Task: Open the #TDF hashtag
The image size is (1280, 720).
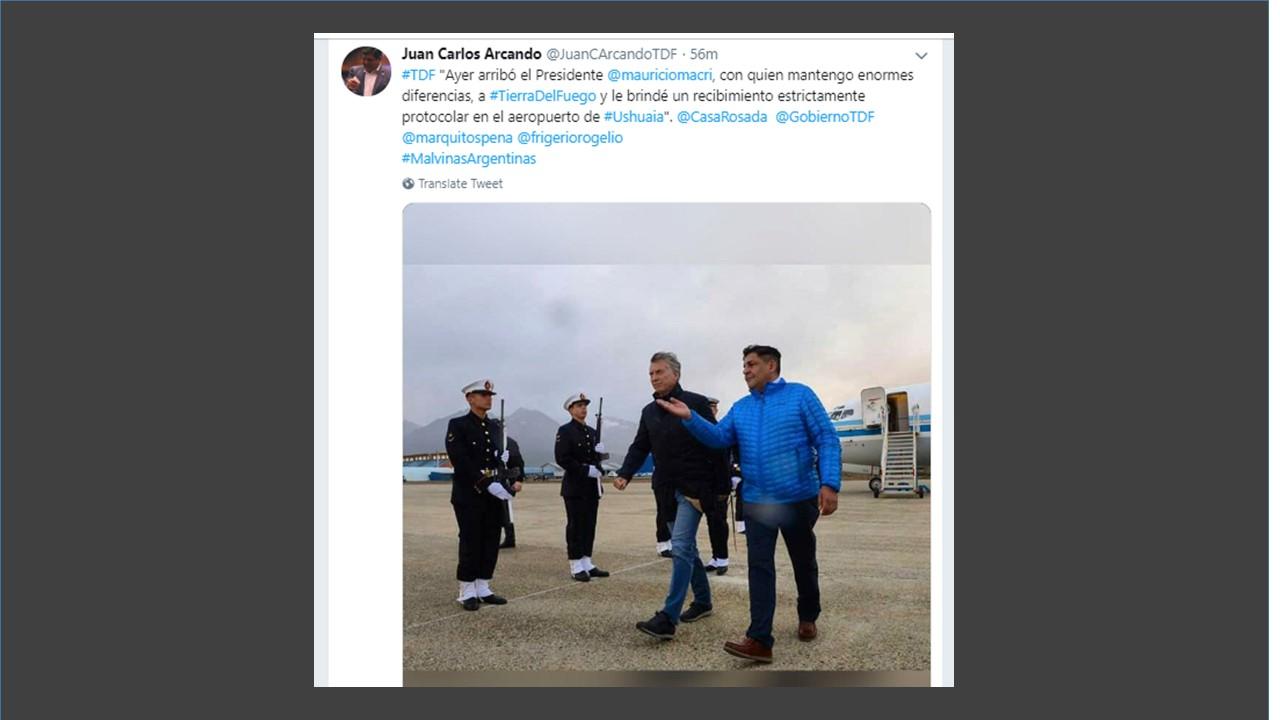Action: tap(418, 75)
